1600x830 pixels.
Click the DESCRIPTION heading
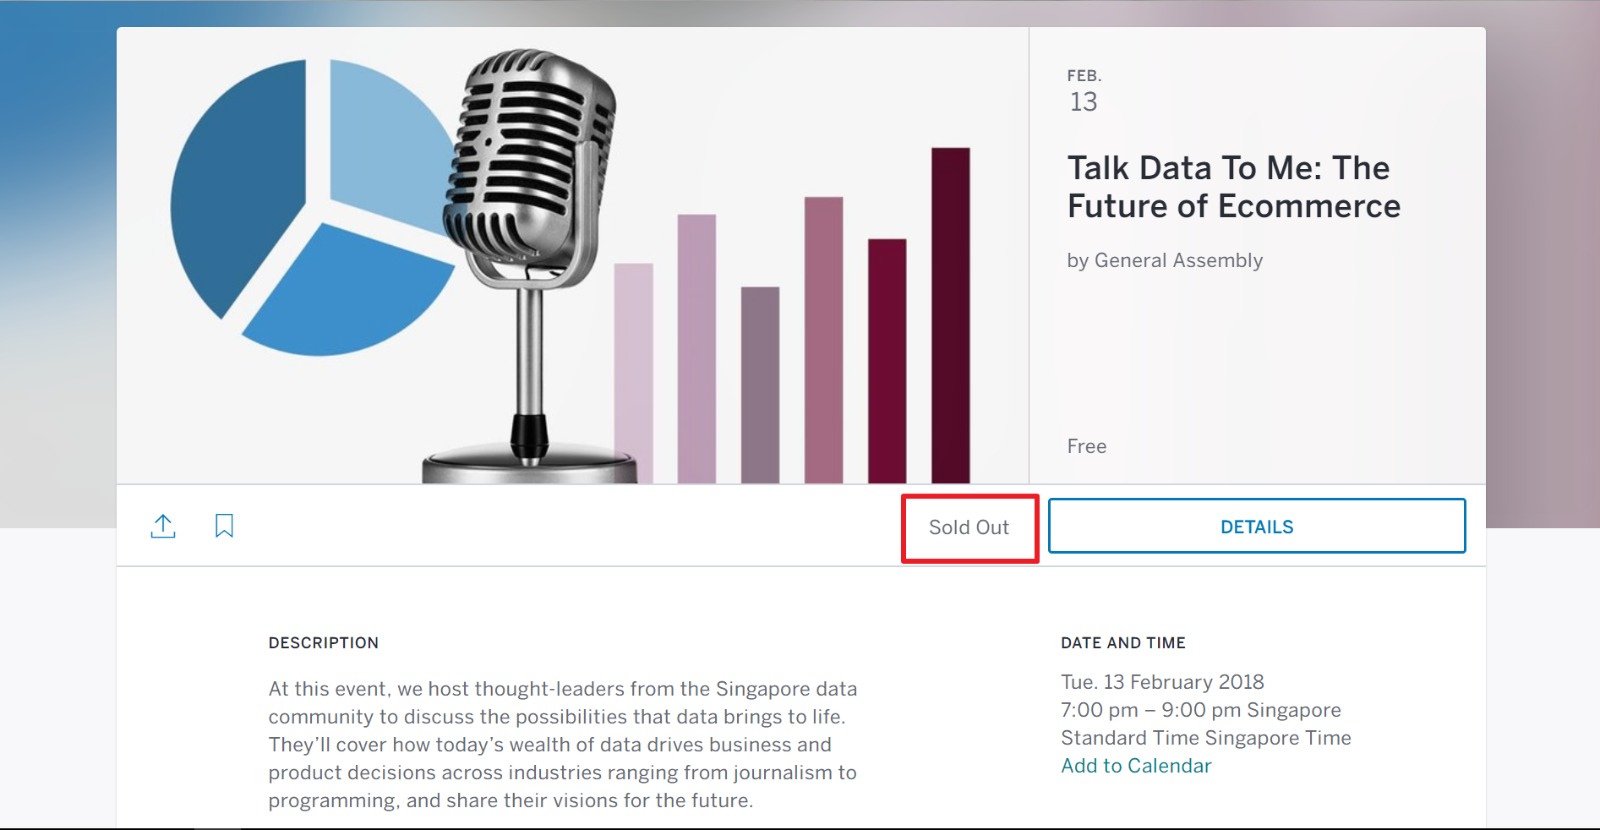pos(323,643)
